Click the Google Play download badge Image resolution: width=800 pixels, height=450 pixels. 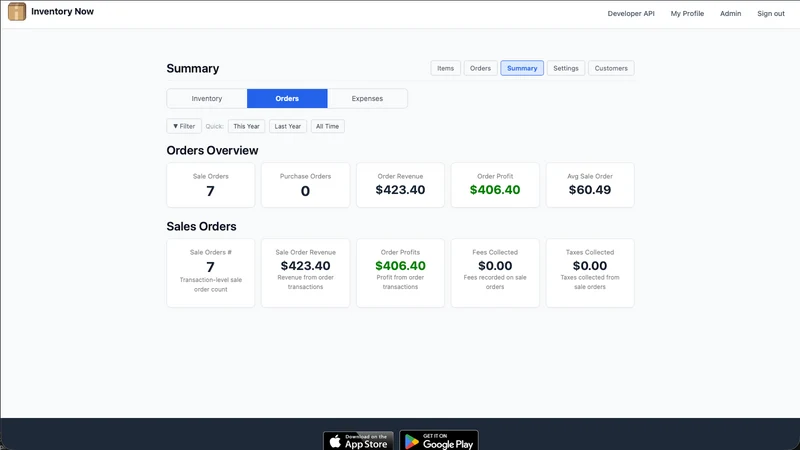click(x=439, y=441)
